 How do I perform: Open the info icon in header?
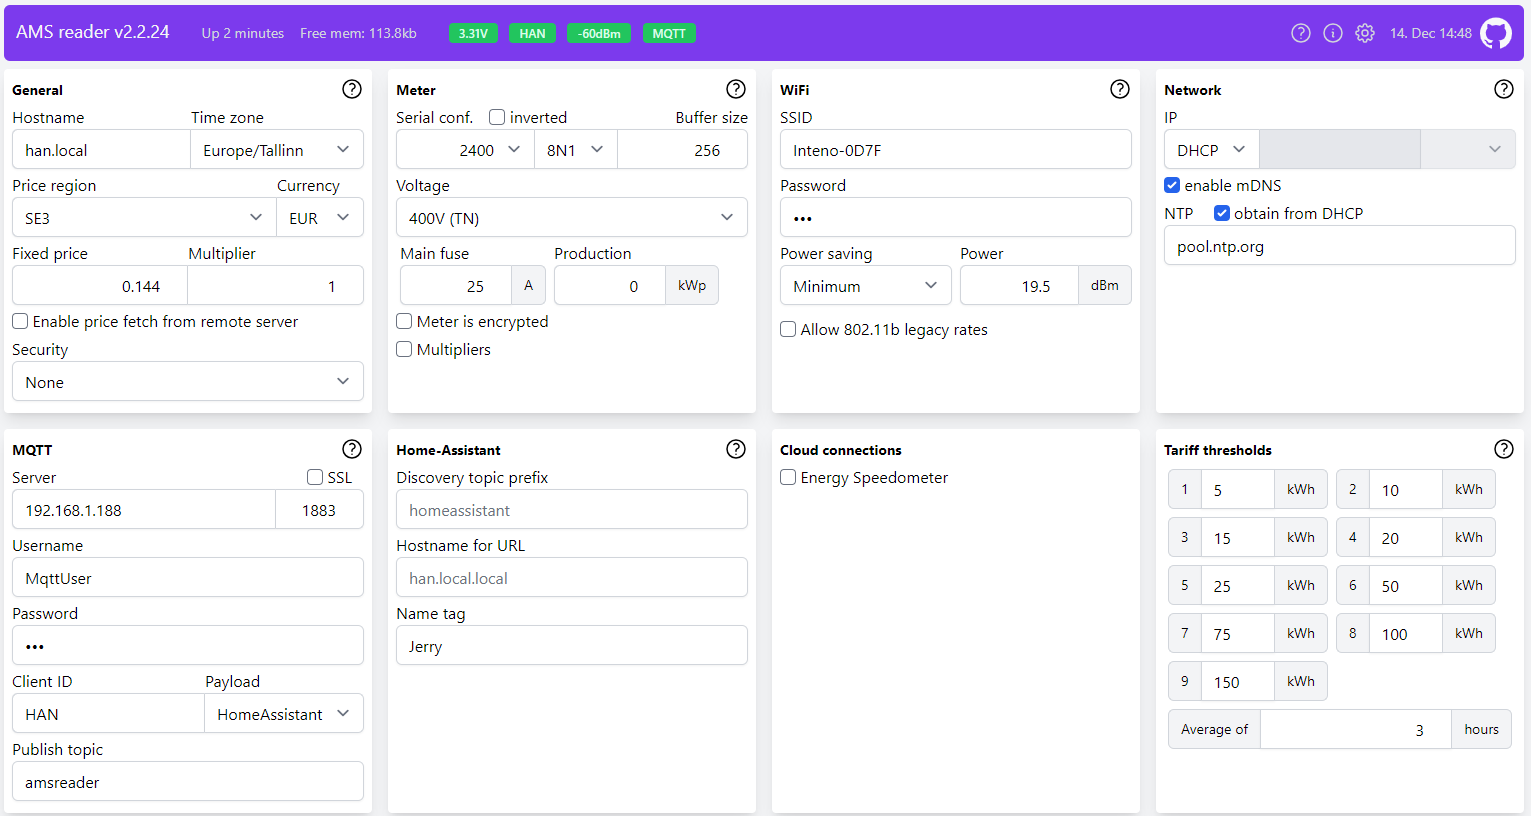click(1333, 33)
